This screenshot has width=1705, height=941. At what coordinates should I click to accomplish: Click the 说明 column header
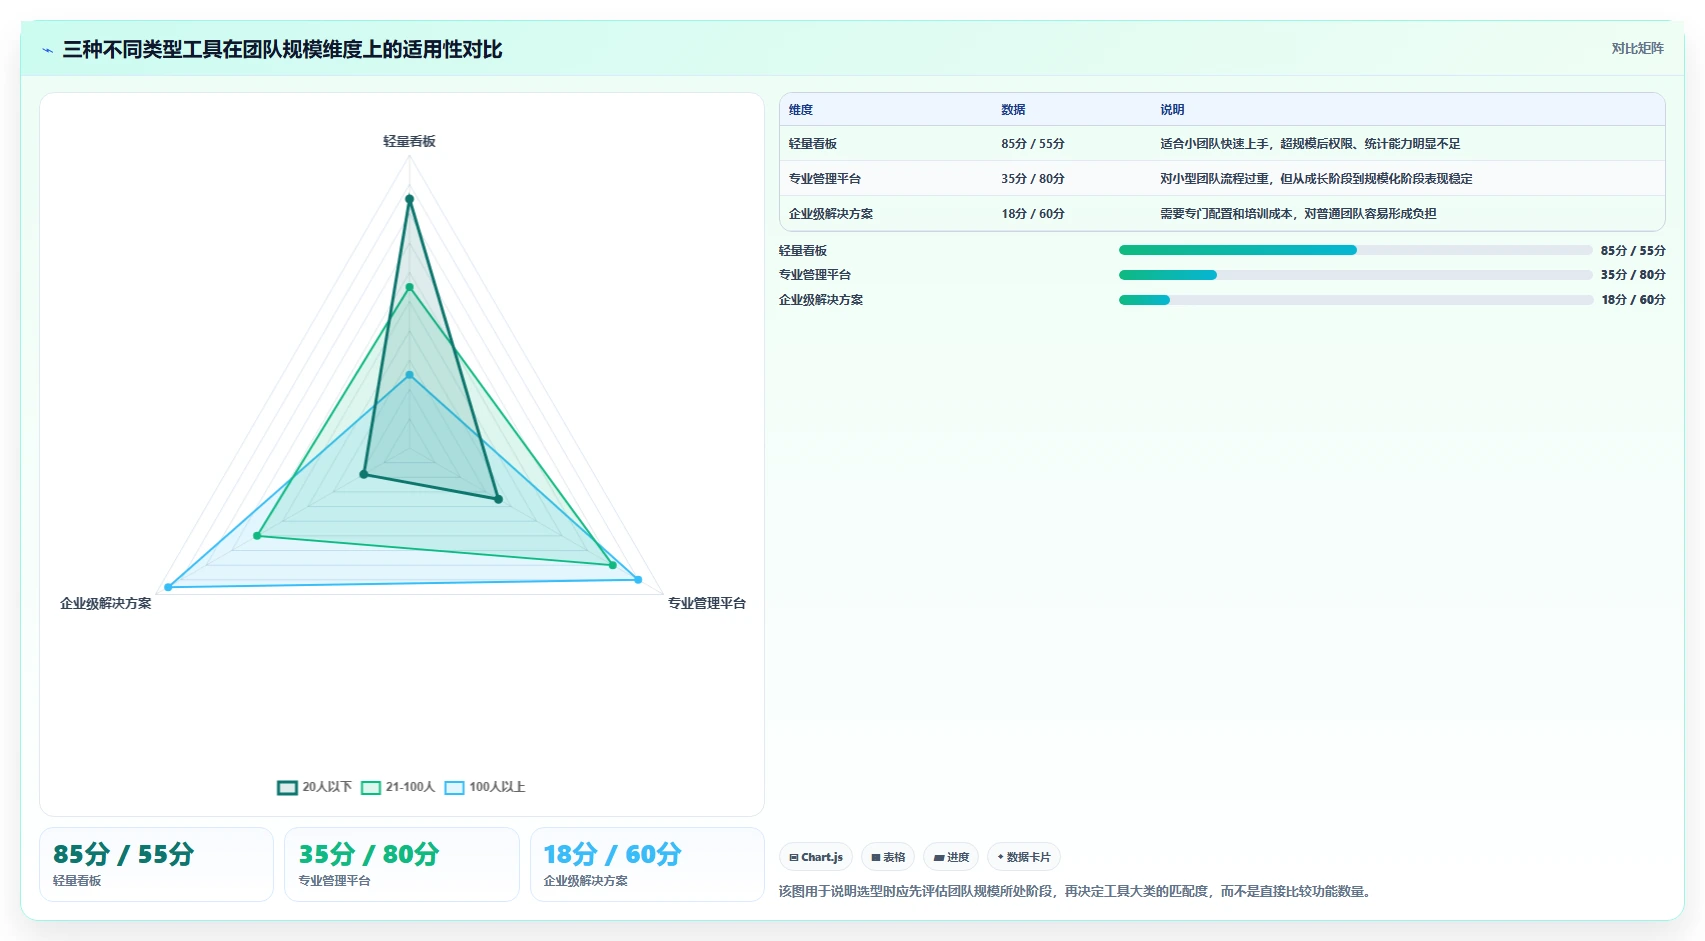1172,110
